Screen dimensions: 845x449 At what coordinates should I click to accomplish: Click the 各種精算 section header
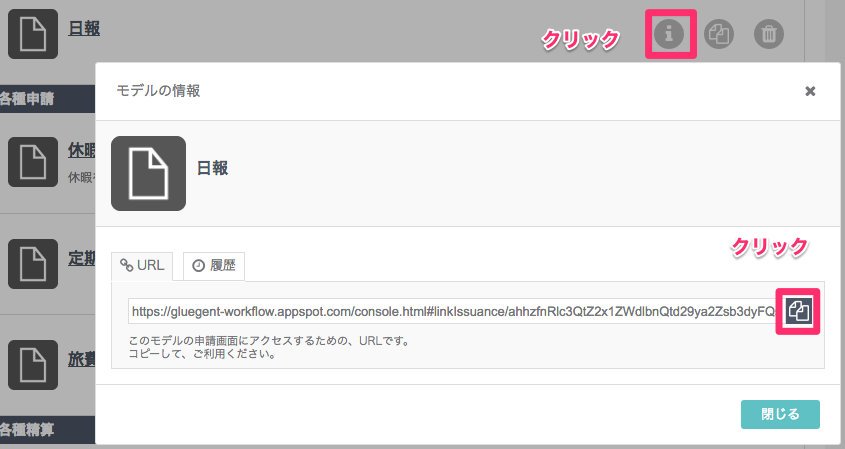(47, 430)
